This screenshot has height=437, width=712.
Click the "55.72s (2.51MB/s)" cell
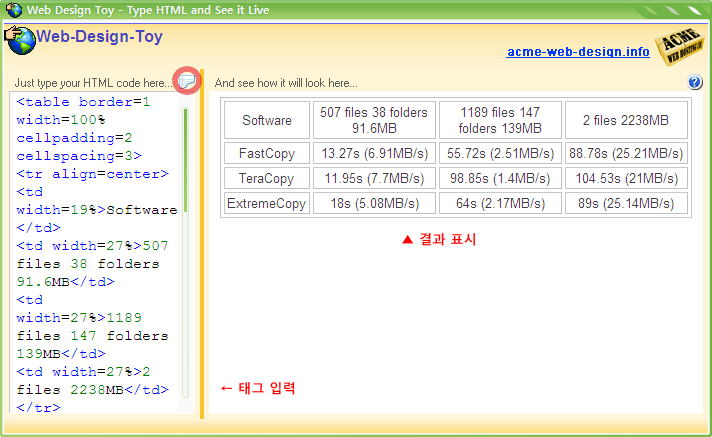point(500,153)
